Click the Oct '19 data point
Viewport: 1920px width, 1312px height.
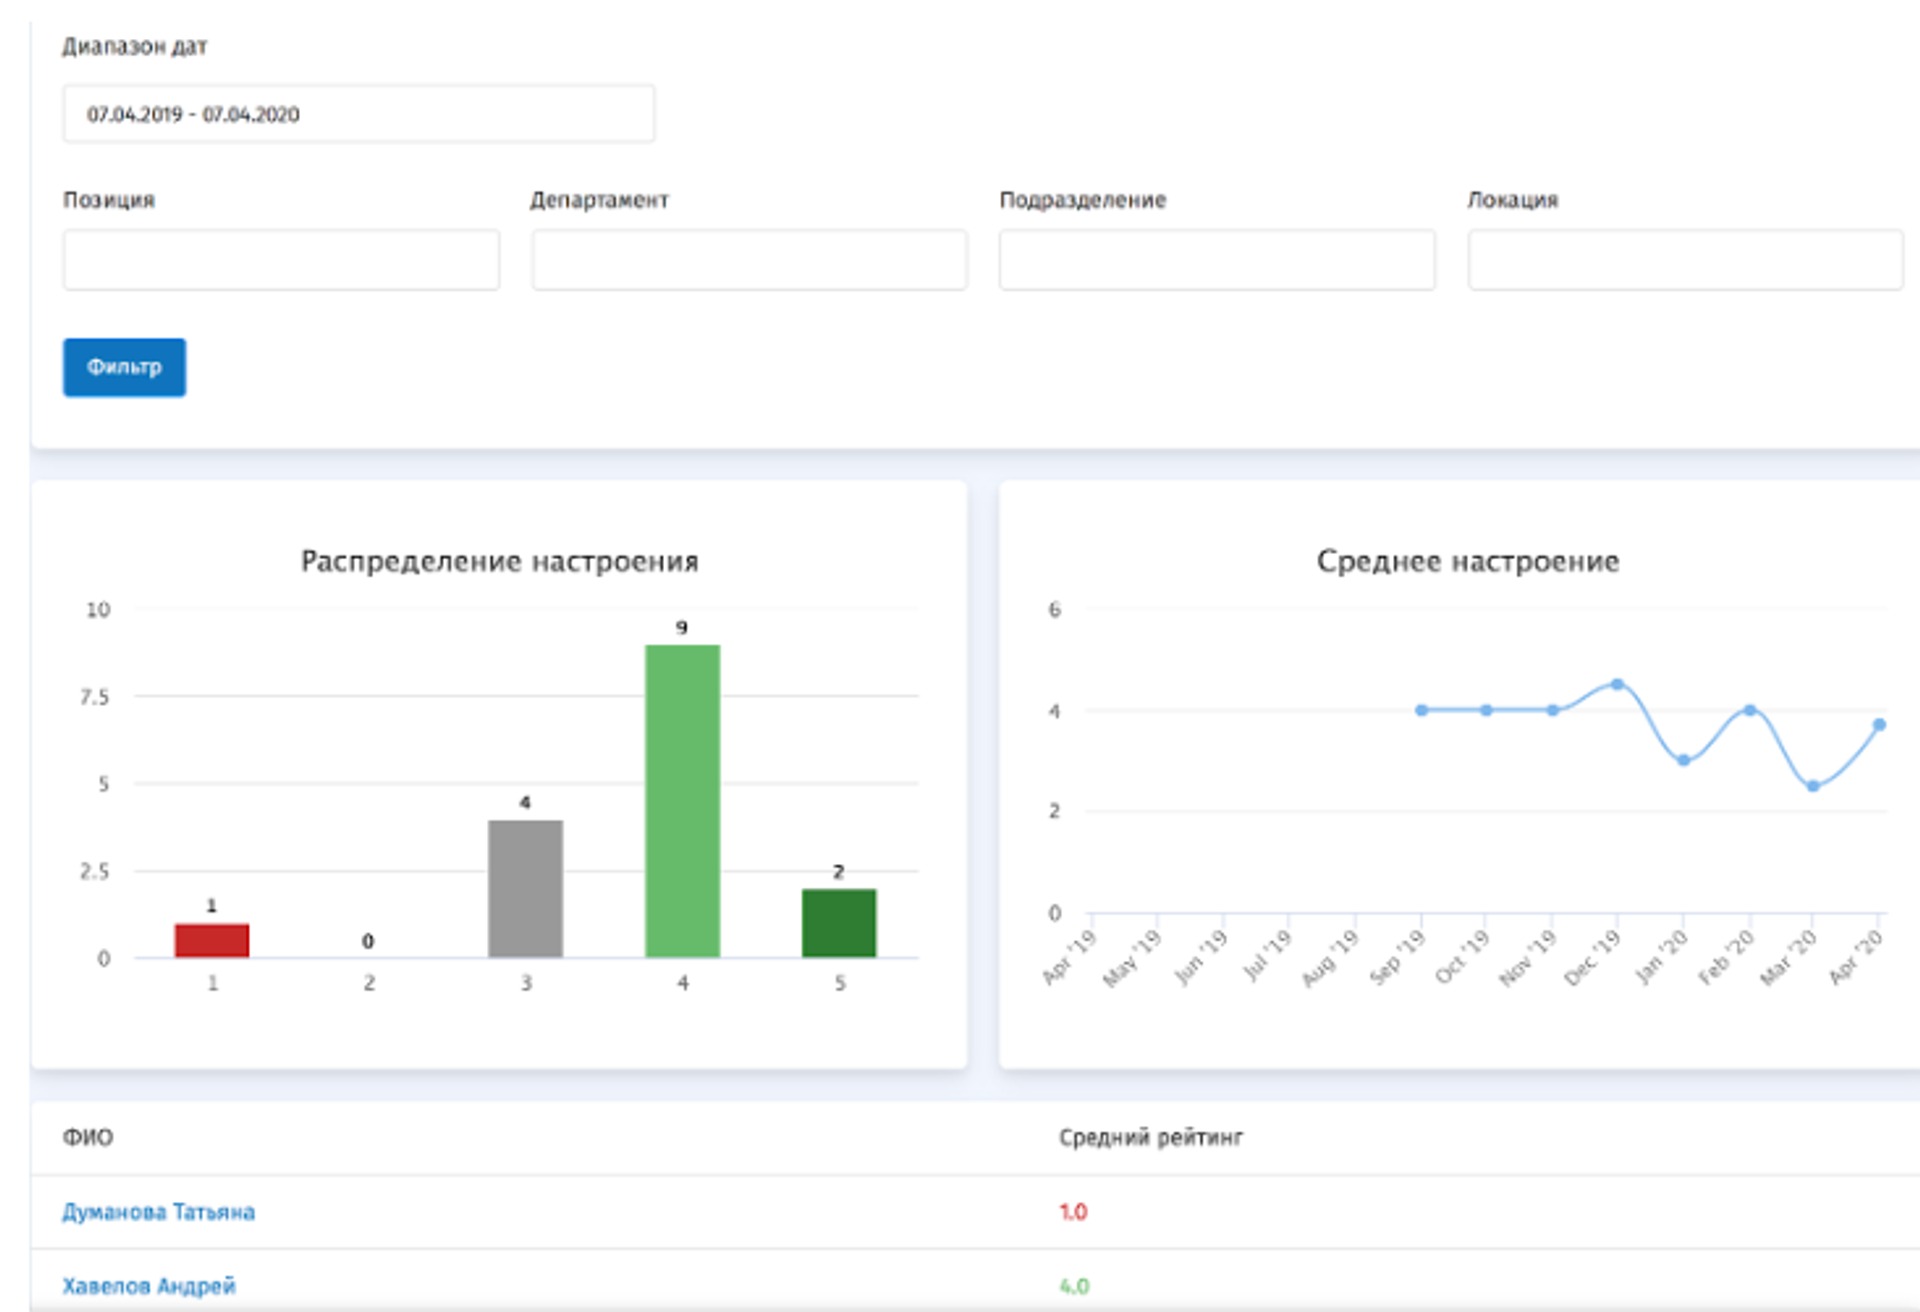click(1486, 710)
